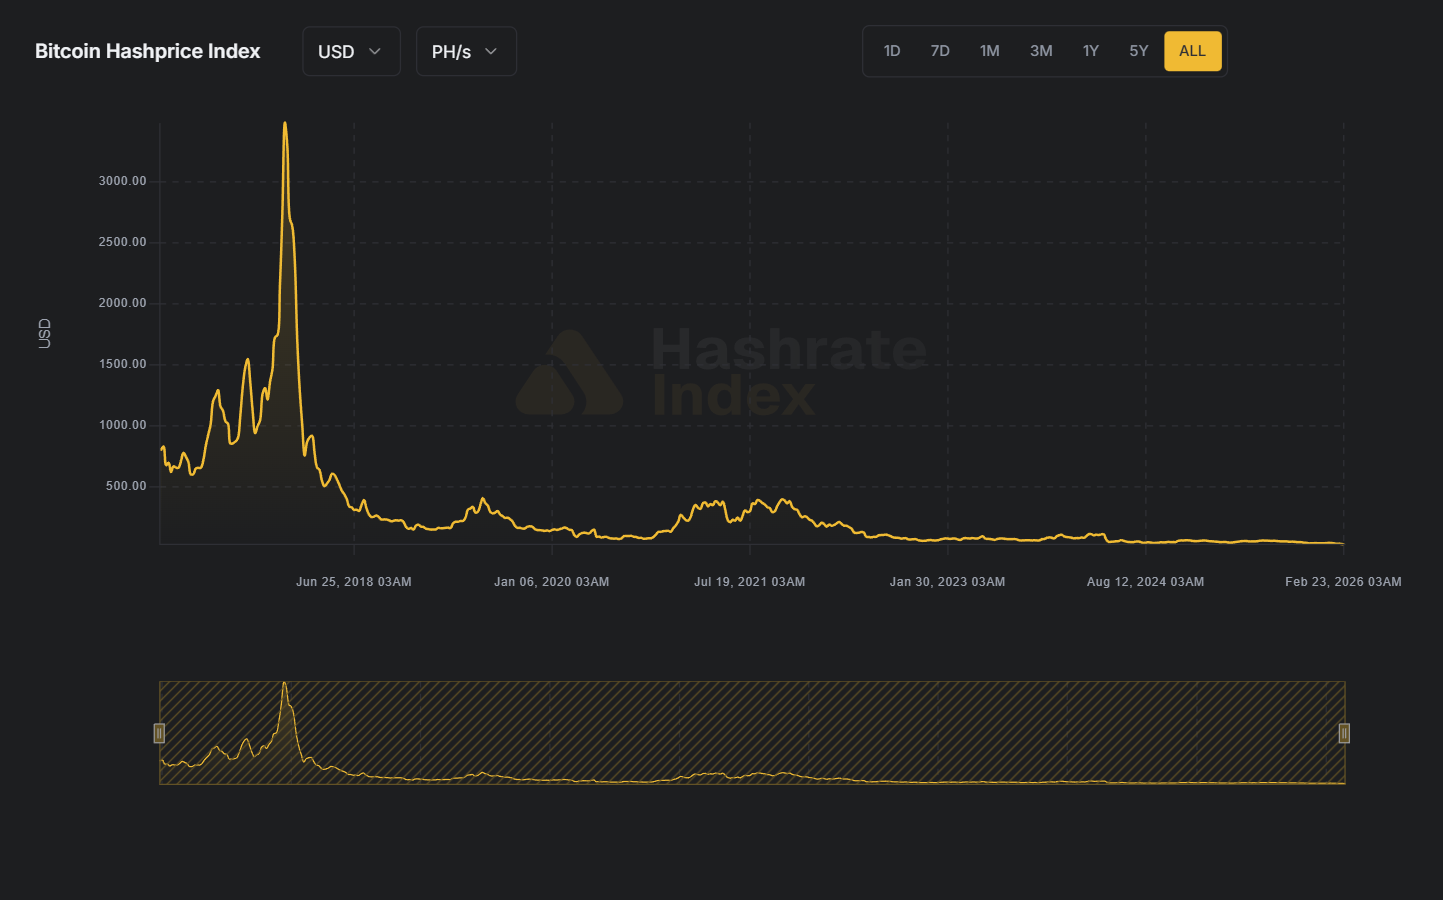Select the 7D time range
The width and height of the screenshot is (1443, 900).
tap(940, 50)
